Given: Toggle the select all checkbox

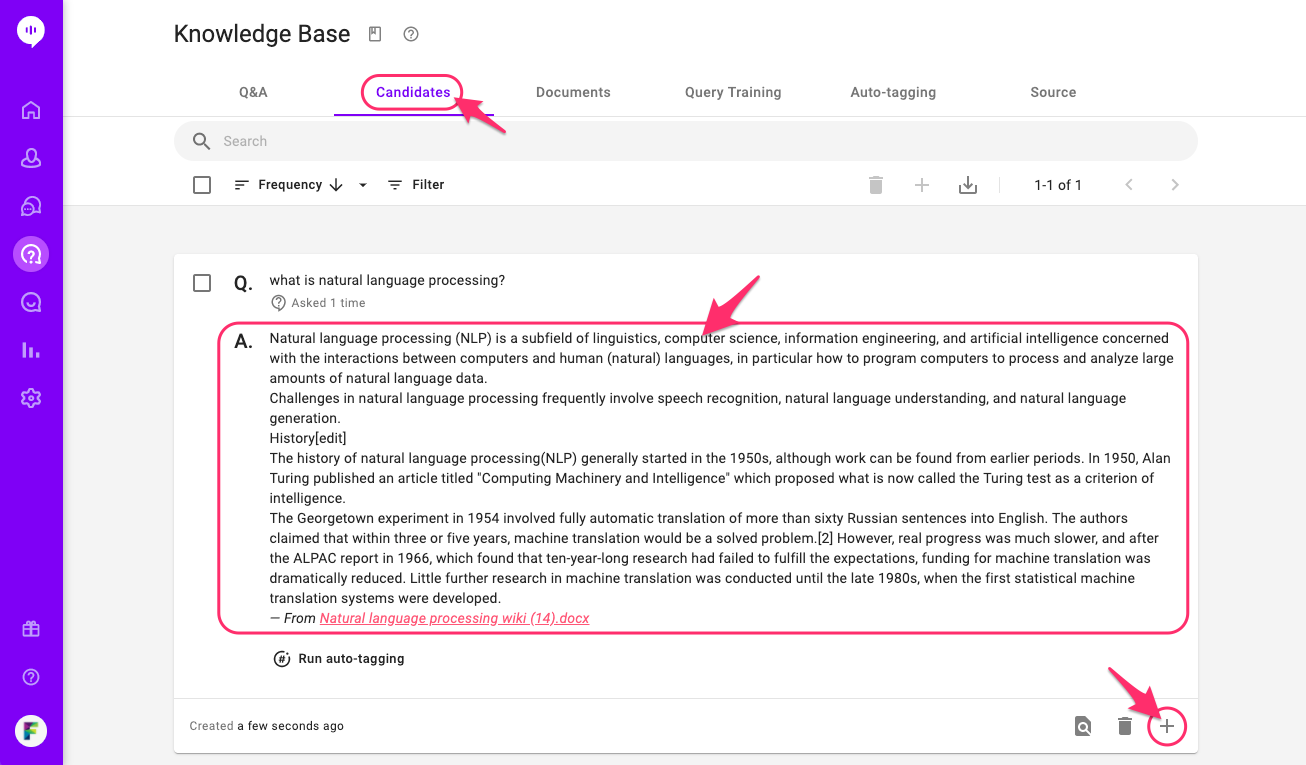Looking at the screenshot, I should click(x=202, y=185).
